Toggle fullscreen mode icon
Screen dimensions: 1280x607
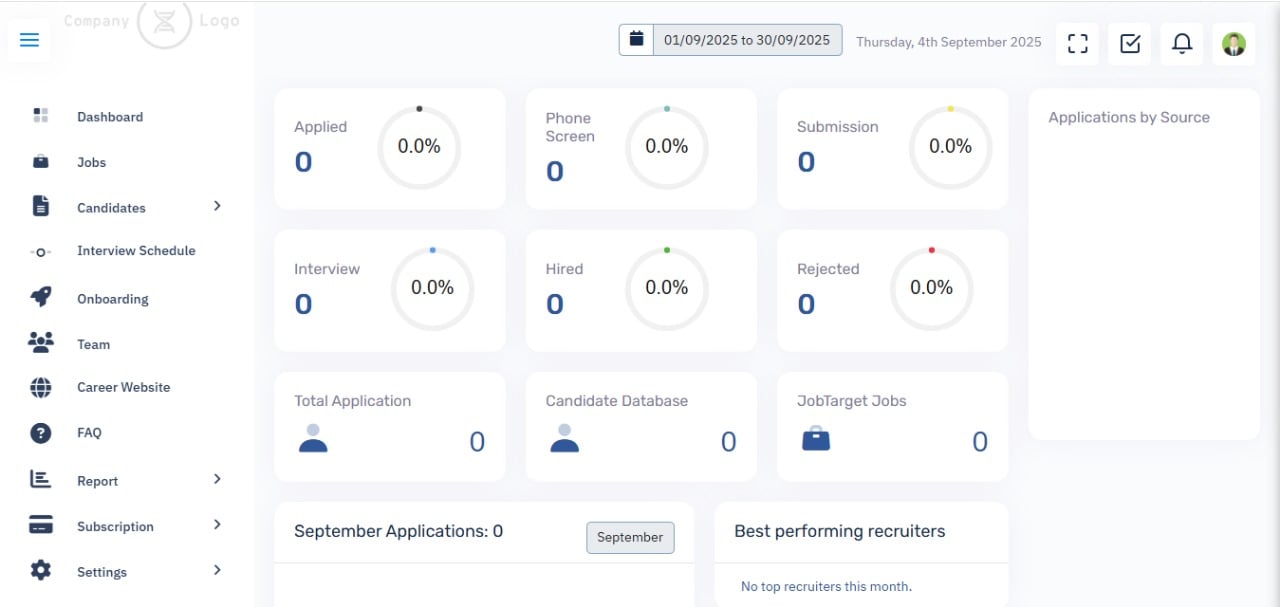click(x=1077, y=43)
